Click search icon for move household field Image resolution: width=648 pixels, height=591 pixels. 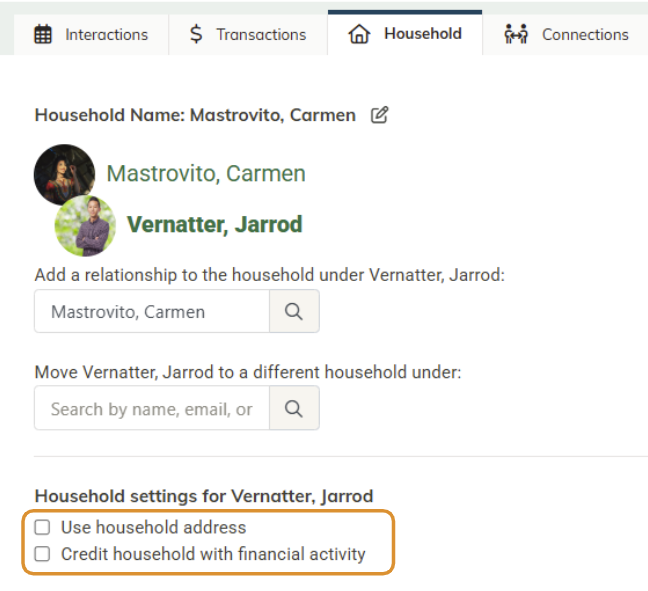294,408
